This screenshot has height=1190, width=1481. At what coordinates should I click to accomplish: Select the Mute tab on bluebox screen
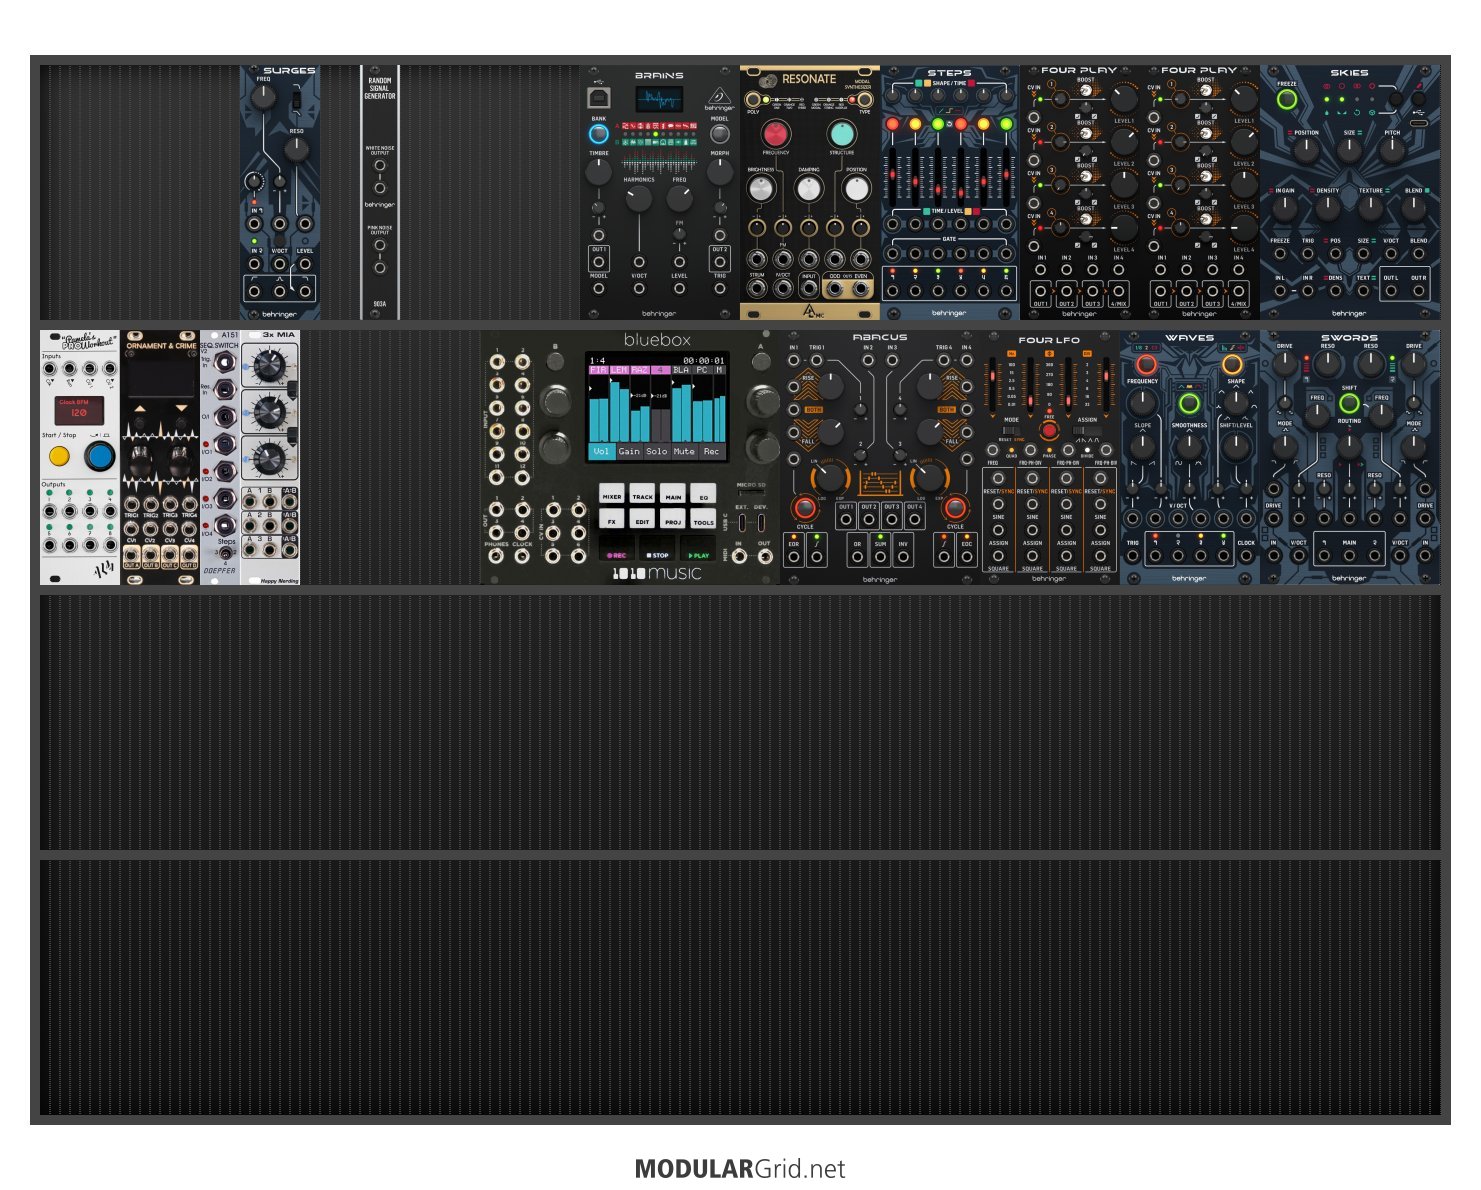684,451
